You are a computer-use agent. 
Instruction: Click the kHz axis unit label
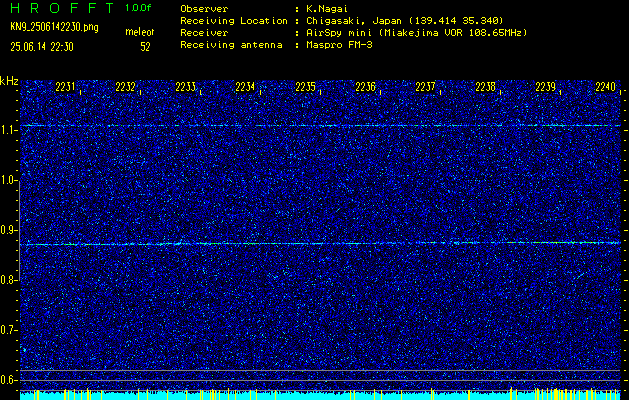pyautogui.click(x=9, y=81)
